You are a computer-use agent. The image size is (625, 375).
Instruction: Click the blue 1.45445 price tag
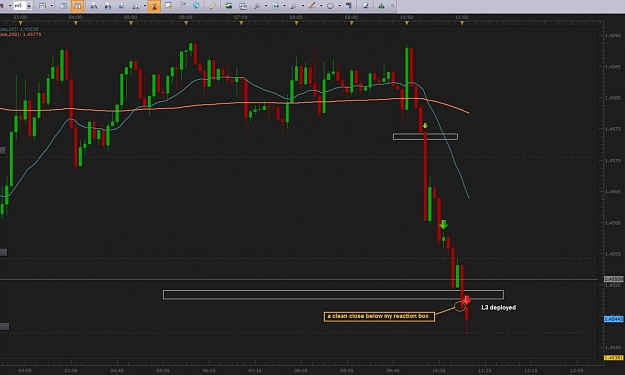coord(613,319)
